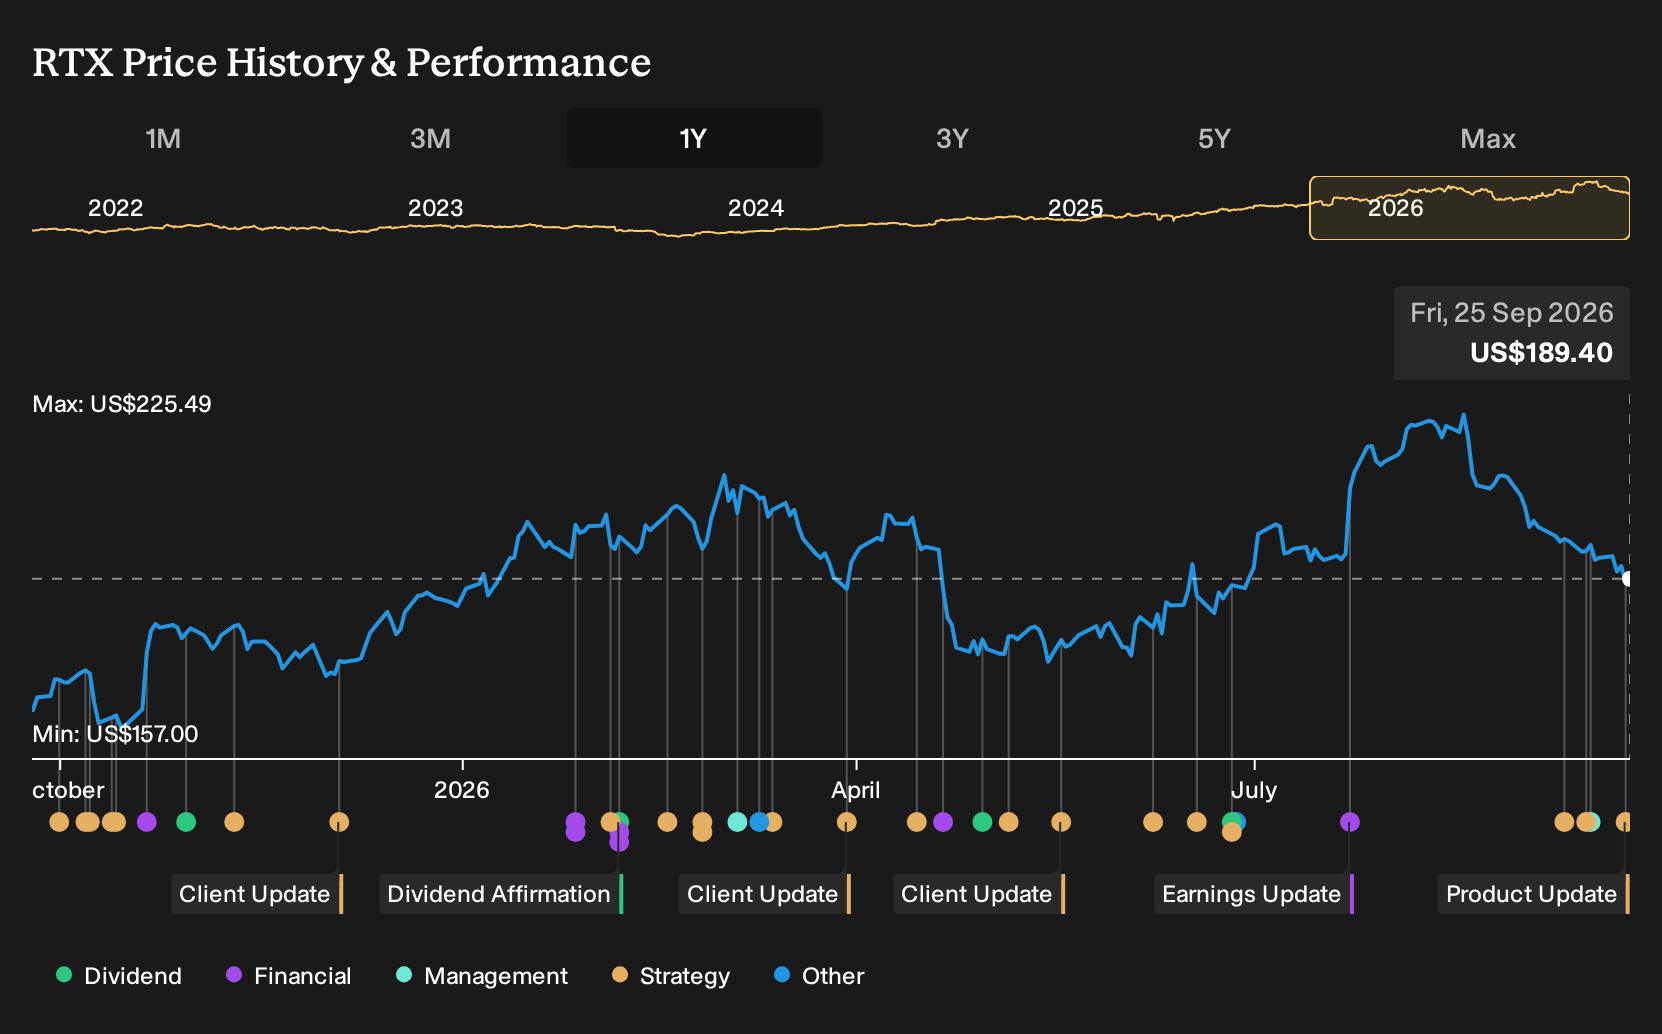Click the purple Financial marker above Earnings Update

[1350, 822]
